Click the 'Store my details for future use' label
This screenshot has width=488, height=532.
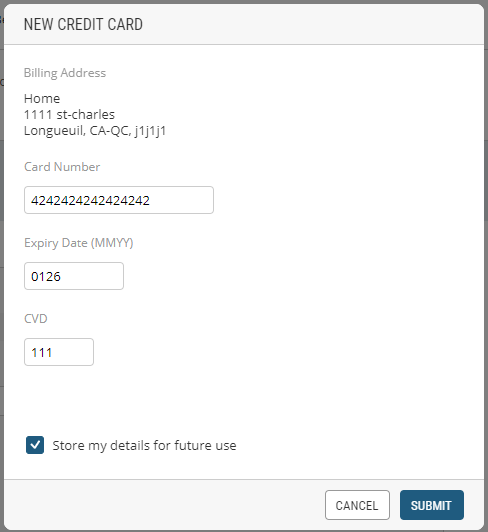coord(144,445)
